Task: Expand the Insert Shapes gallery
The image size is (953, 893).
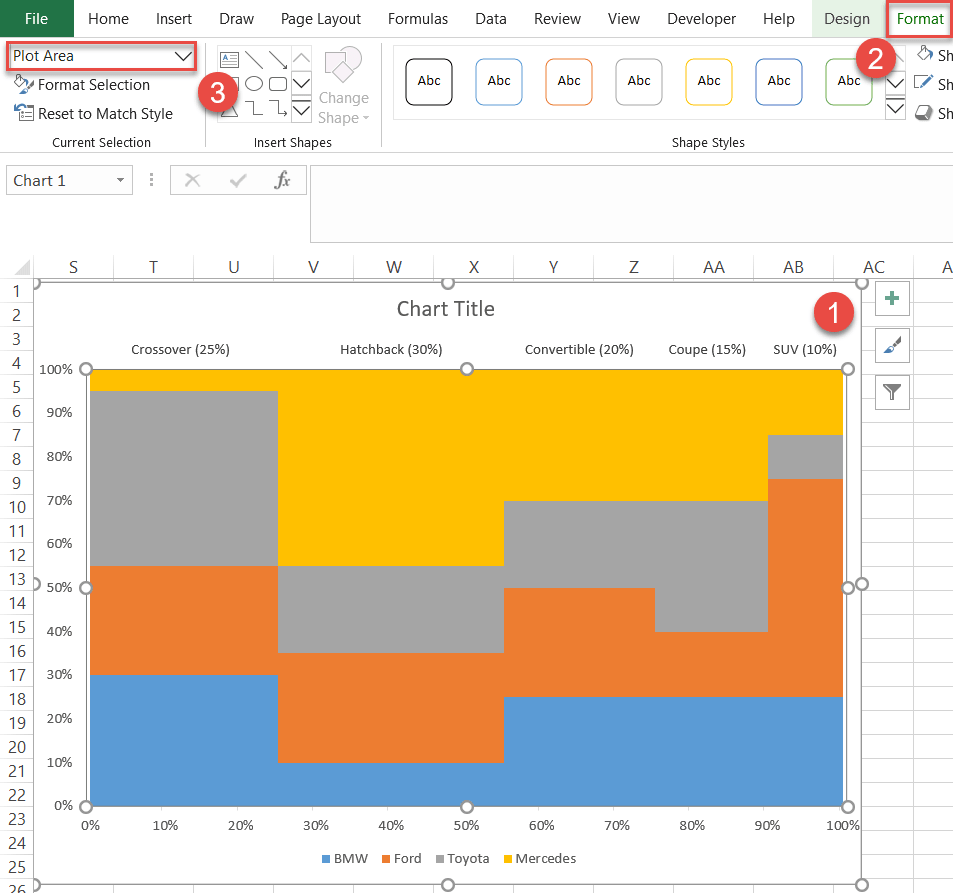Action: pos(301,109)
